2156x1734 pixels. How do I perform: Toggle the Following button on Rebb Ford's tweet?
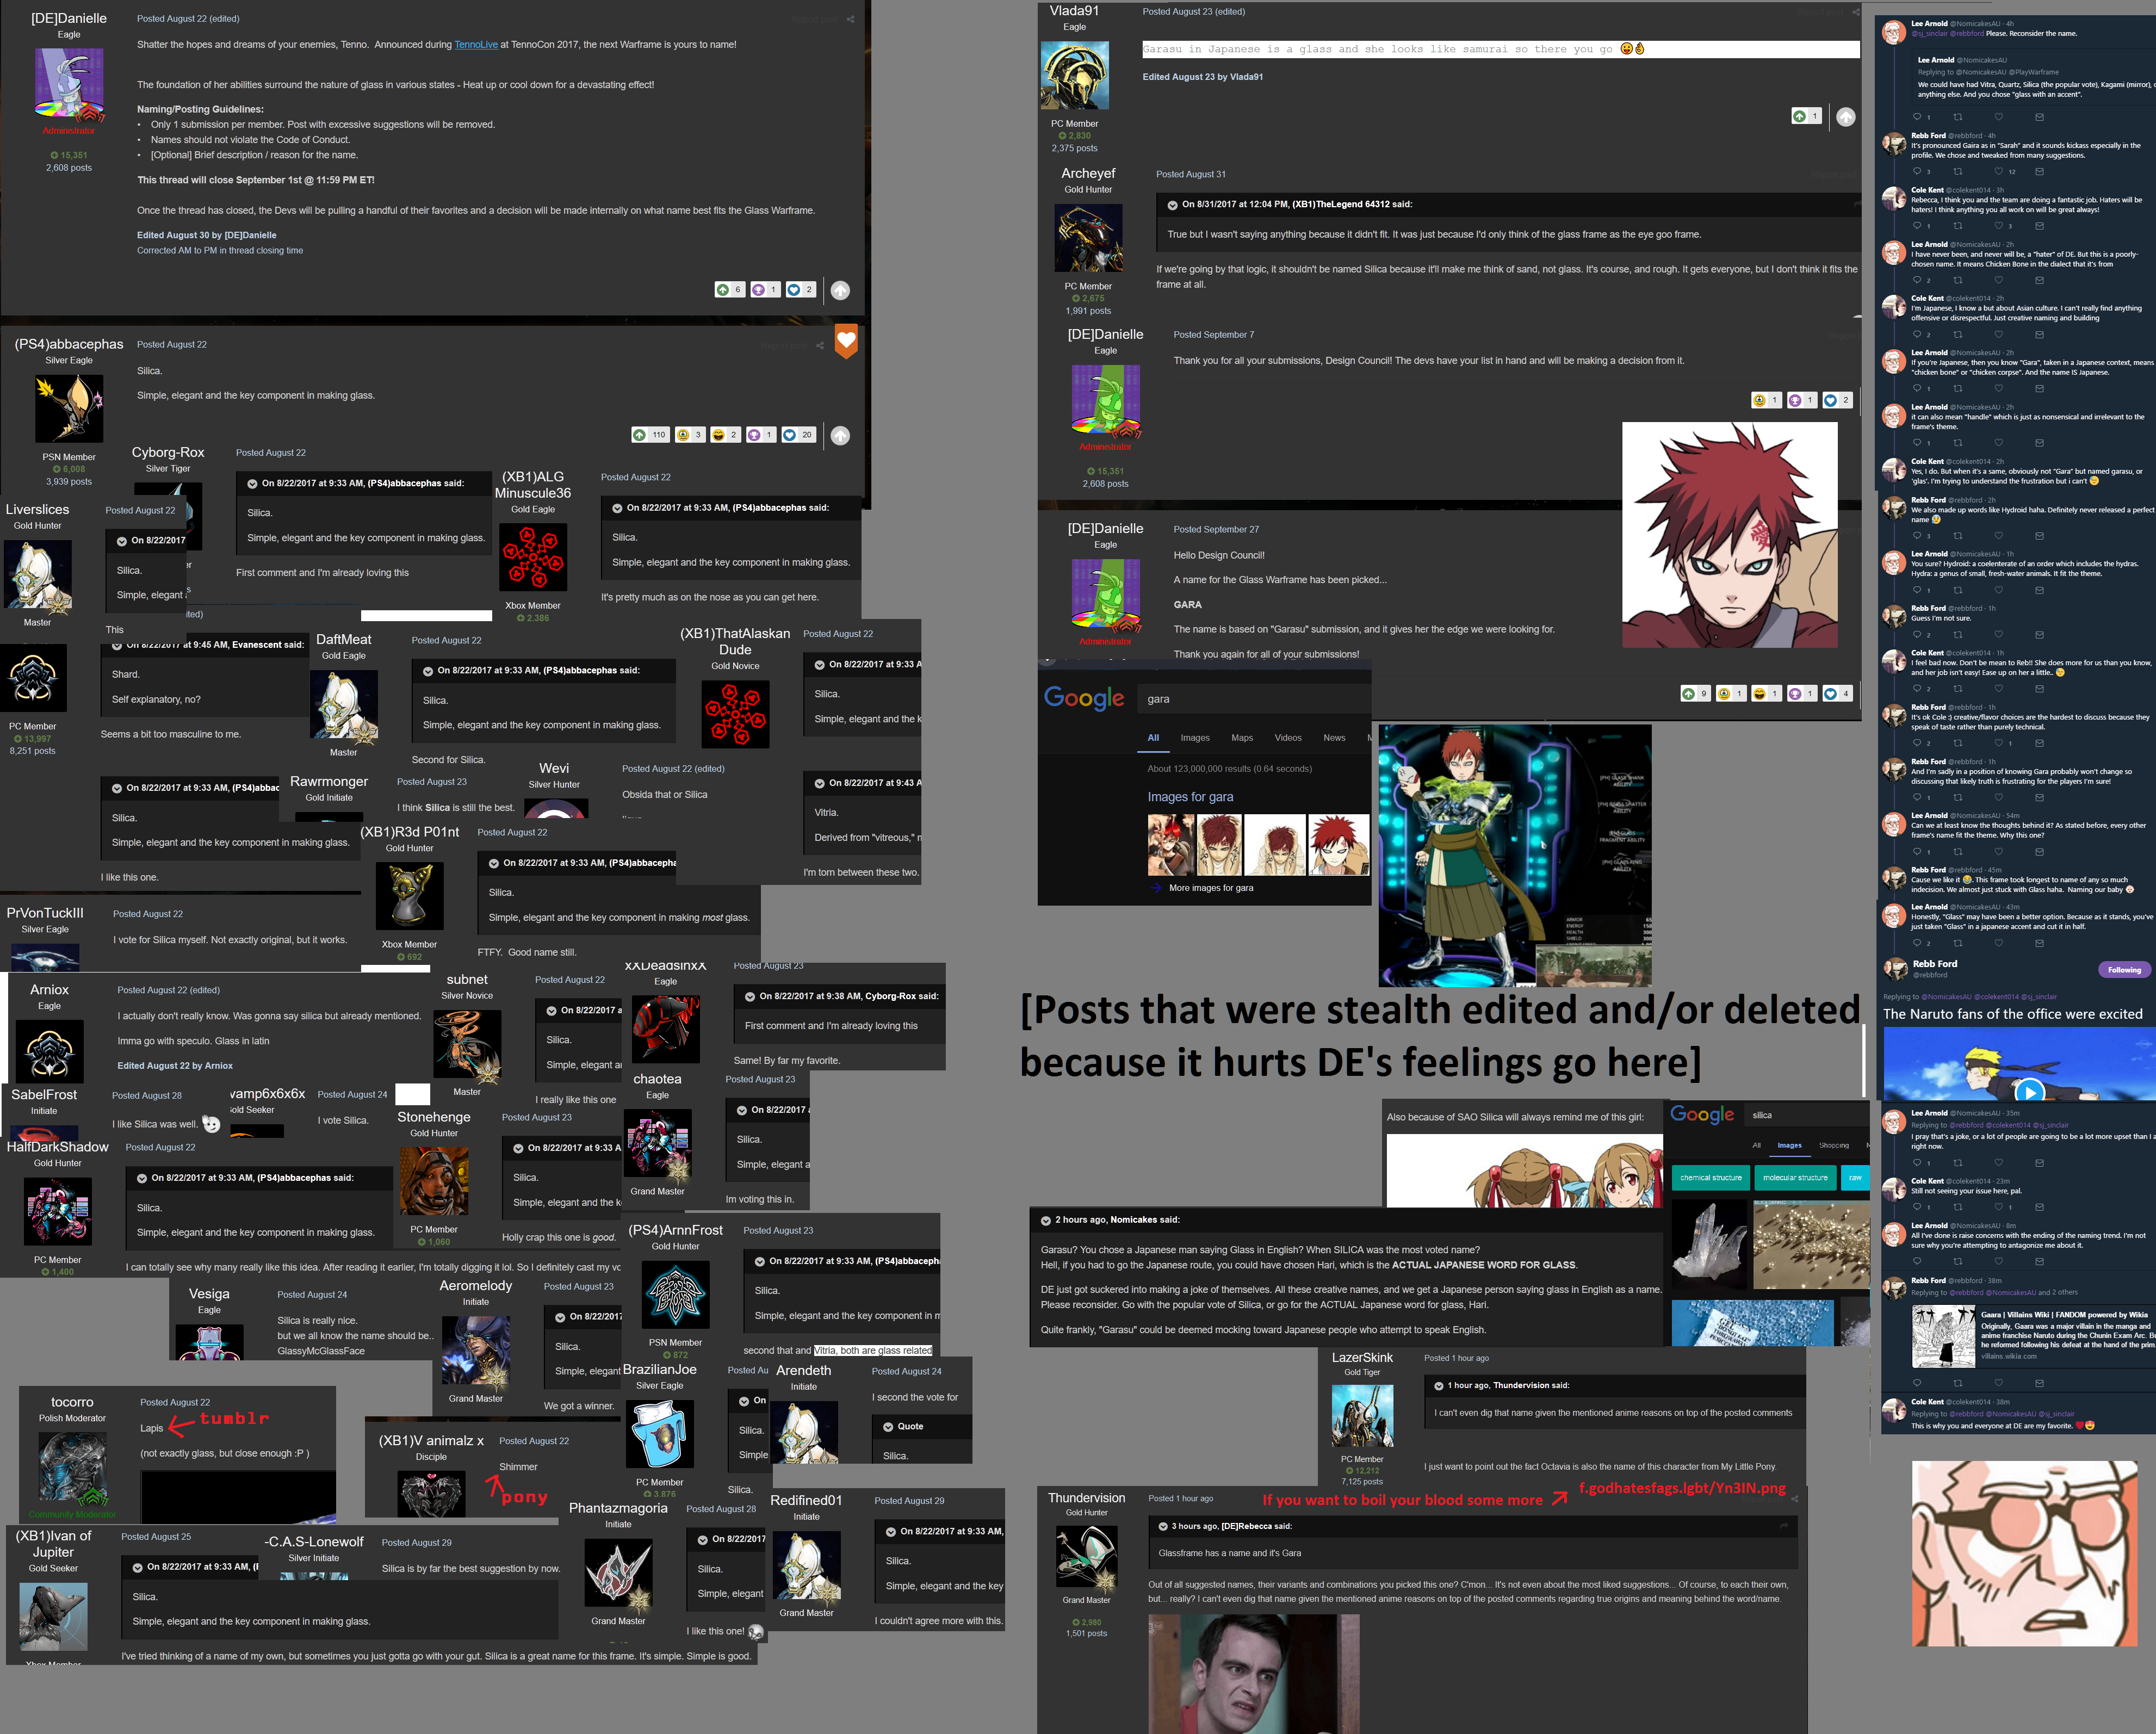pos(2124,970)
